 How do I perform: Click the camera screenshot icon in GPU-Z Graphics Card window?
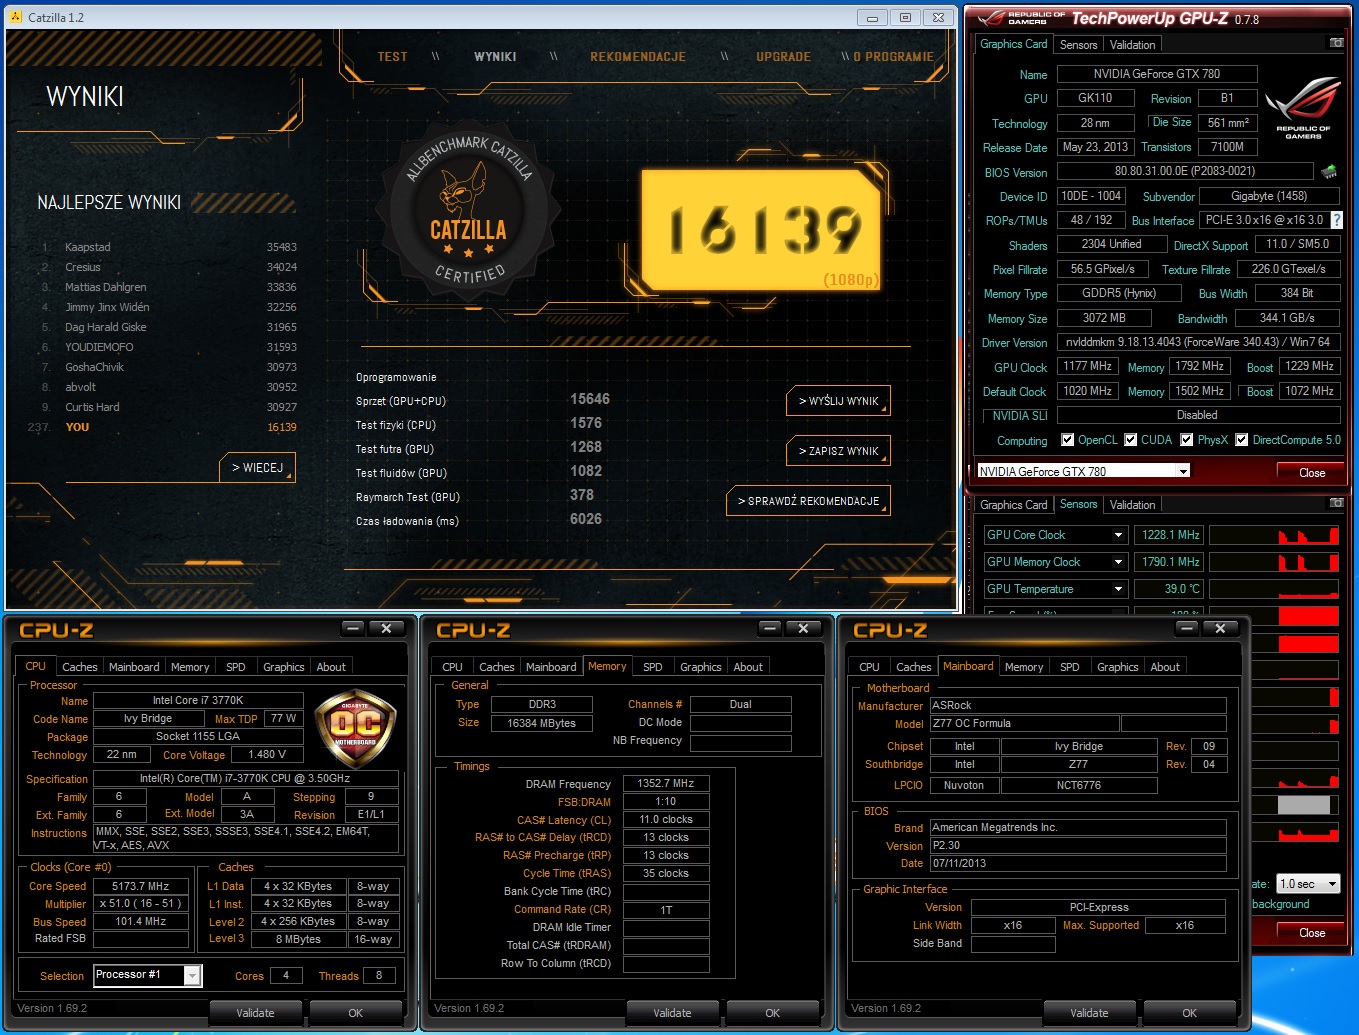pos(1336,43)
